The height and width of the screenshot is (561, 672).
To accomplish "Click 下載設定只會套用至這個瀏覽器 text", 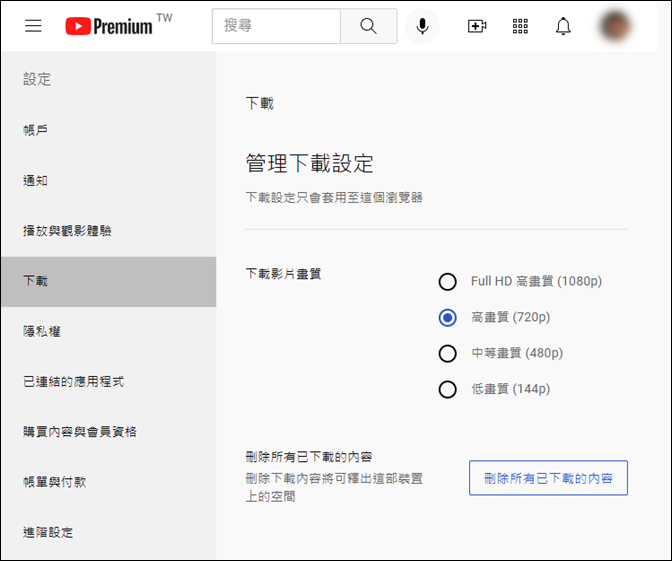I will coord(334,198).
